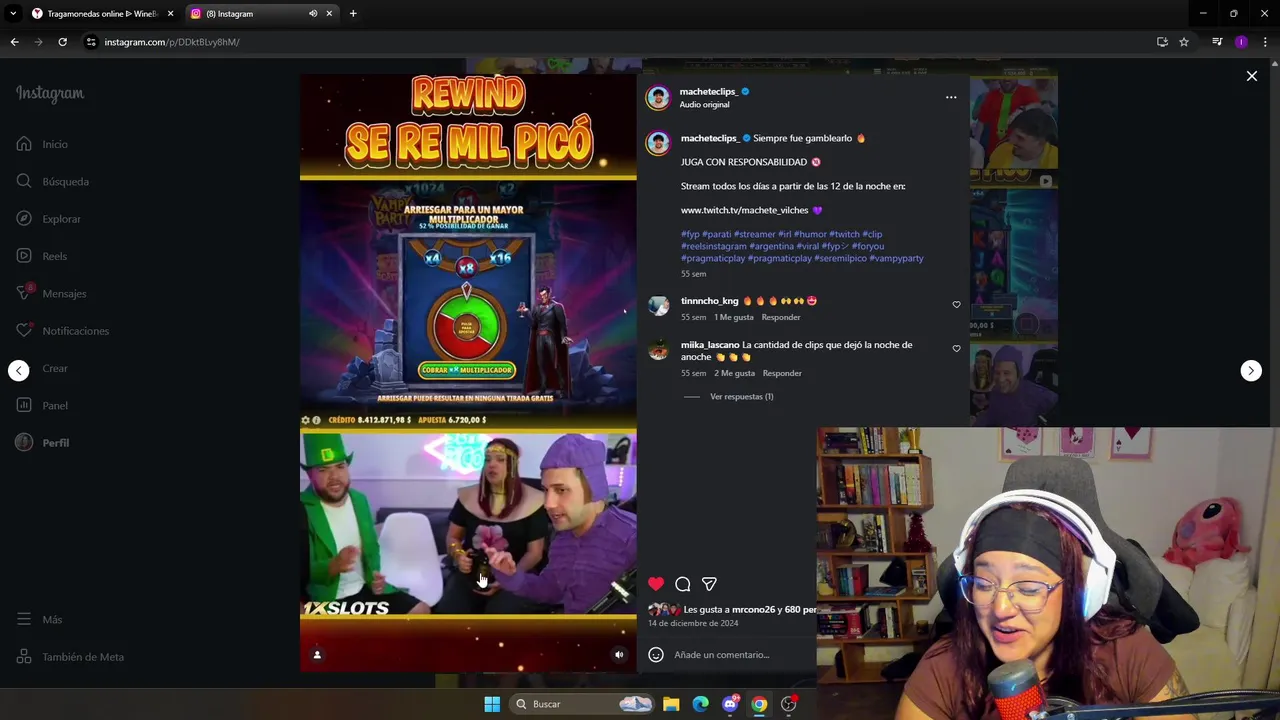Image resolution: width=1280 pixels, height=720 pixels.
Task: Expand Ver respuestas (1)
Action: point(741,397)
